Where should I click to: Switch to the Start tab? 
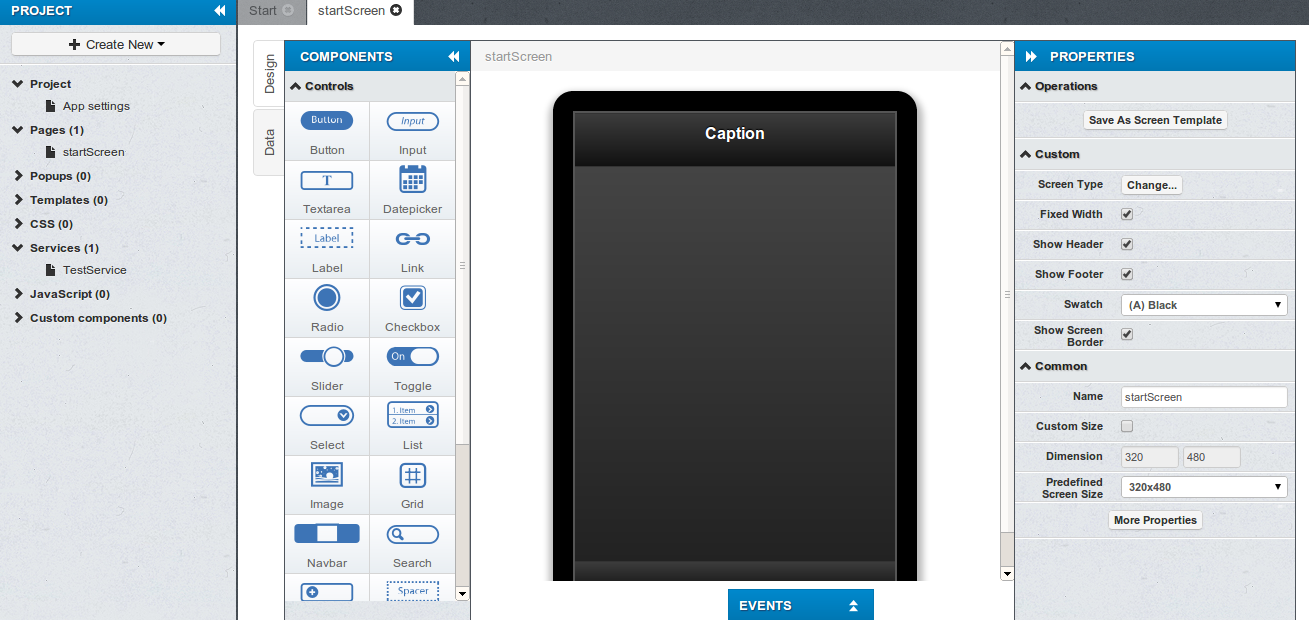263,10
